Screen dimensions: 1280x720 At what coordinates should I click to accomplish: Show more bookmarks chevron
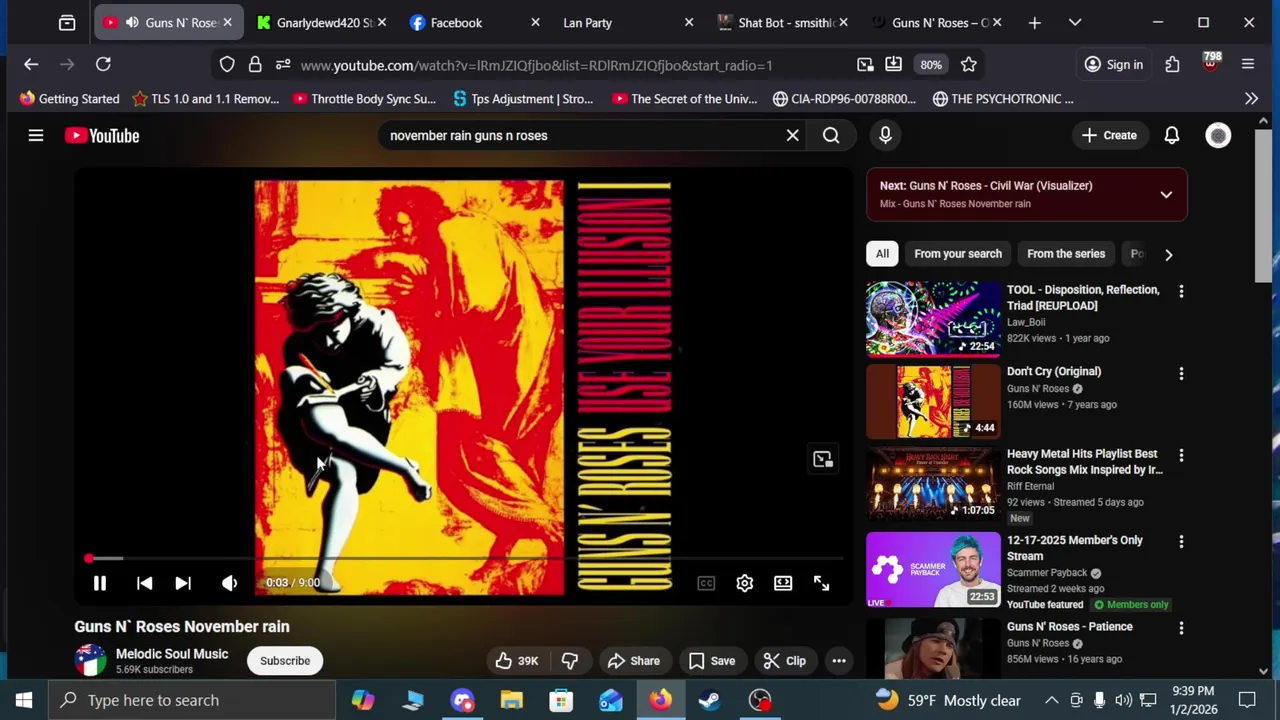(x=1251, y=99)
